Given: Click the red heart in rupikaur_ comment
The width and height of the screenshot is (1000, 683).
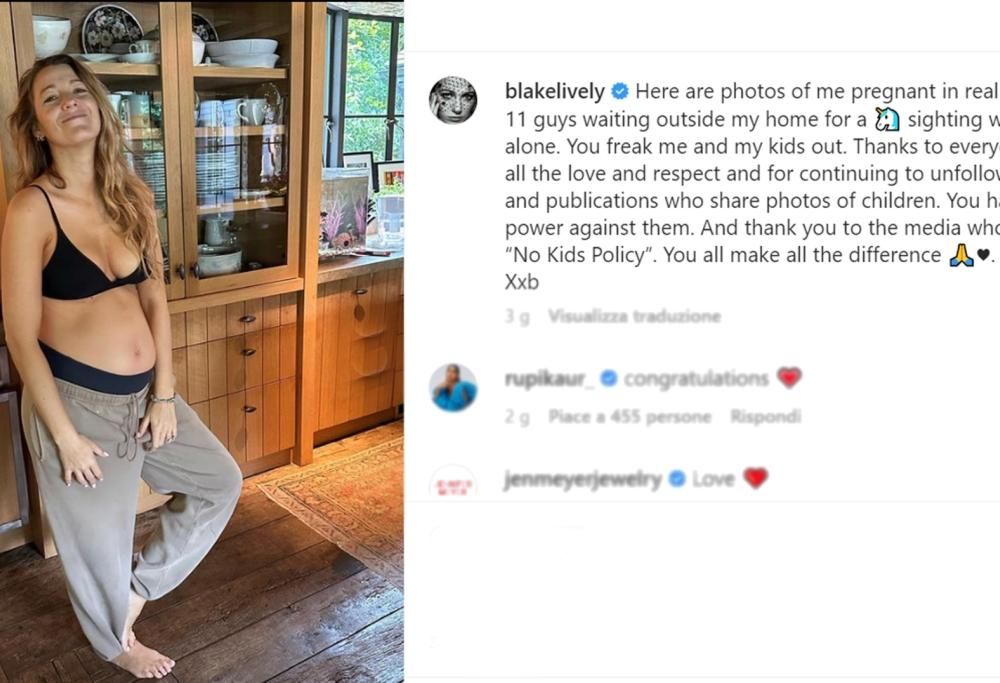Looking at the screenshot, I should 789,378.
